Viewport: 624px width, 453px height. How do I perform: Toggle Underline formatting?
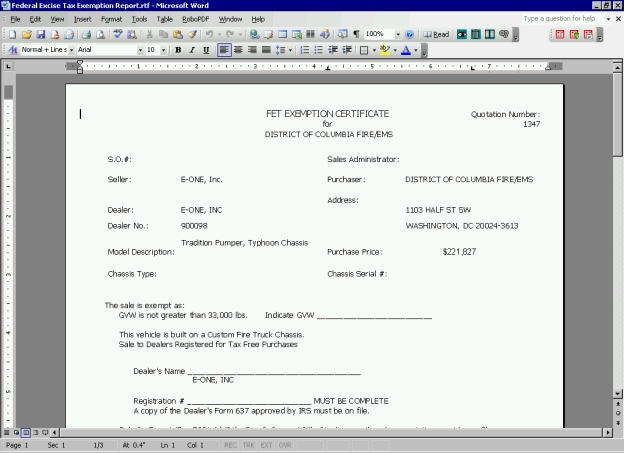click(206, 50)
